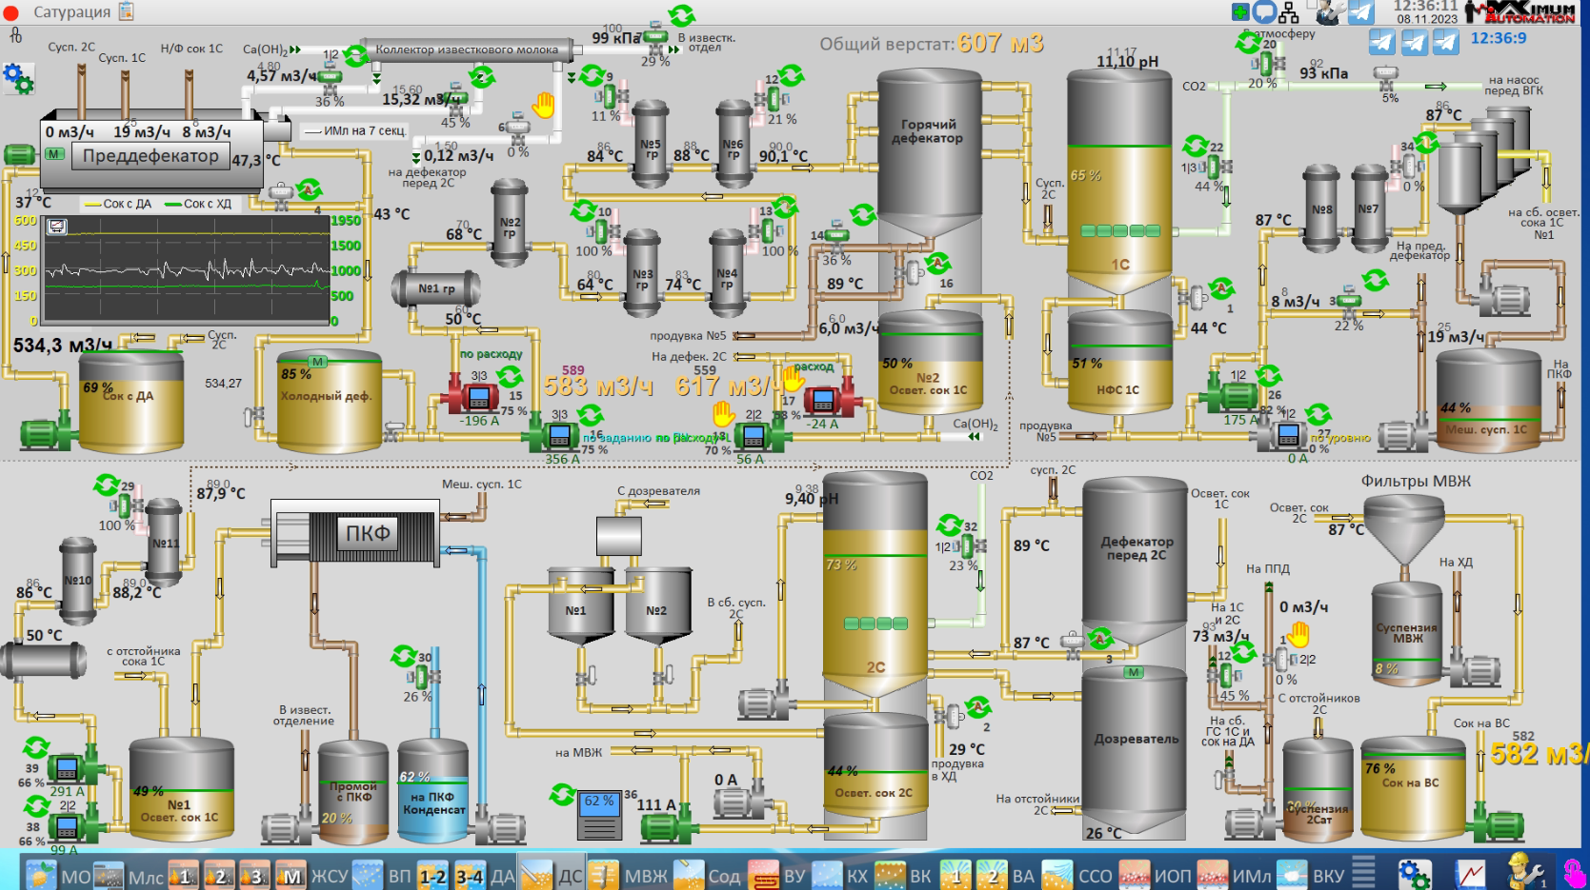Open the list lines icon after ВКУ

pos(1363,870)
